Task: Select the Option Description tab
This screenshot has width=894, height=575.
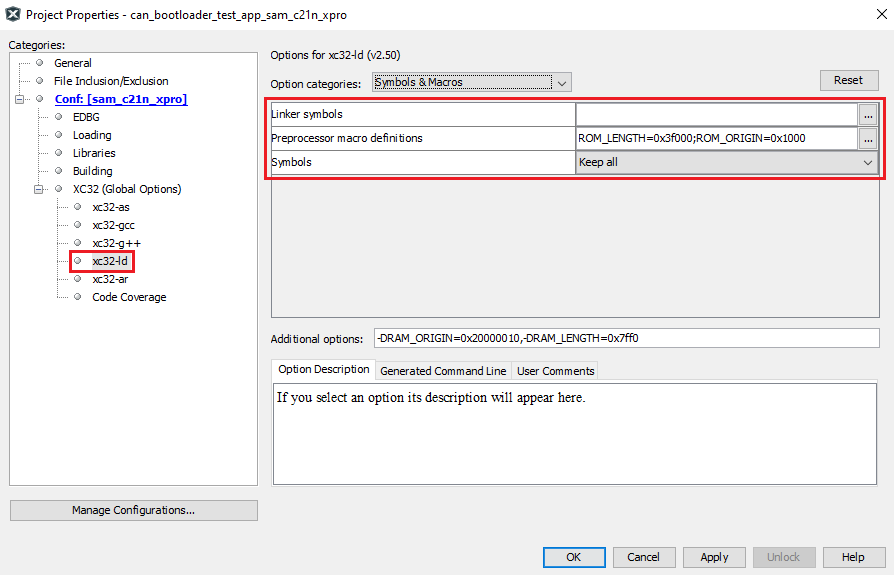Action: click(x=324, y=370)
